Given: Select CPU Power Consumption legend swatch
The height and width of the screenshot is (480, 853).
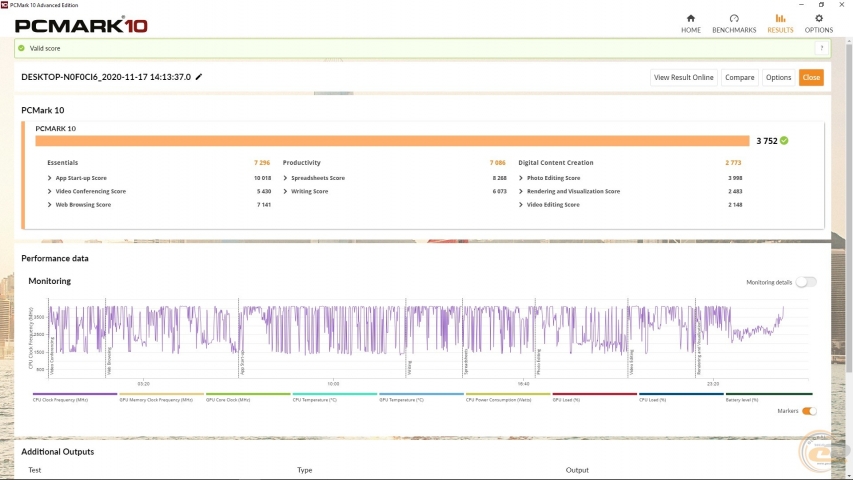Looking at the screenshot, I should point(508,393).
